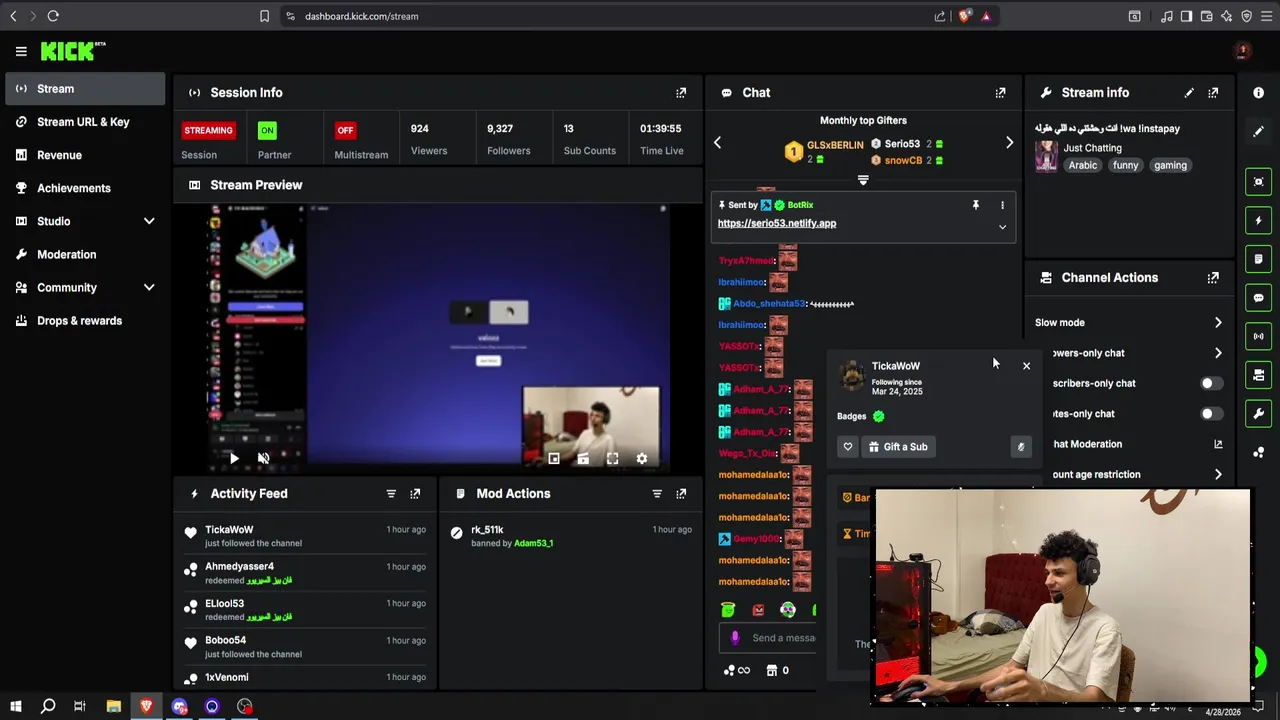Pop out the Channel Actions panel

[1213, 278]
